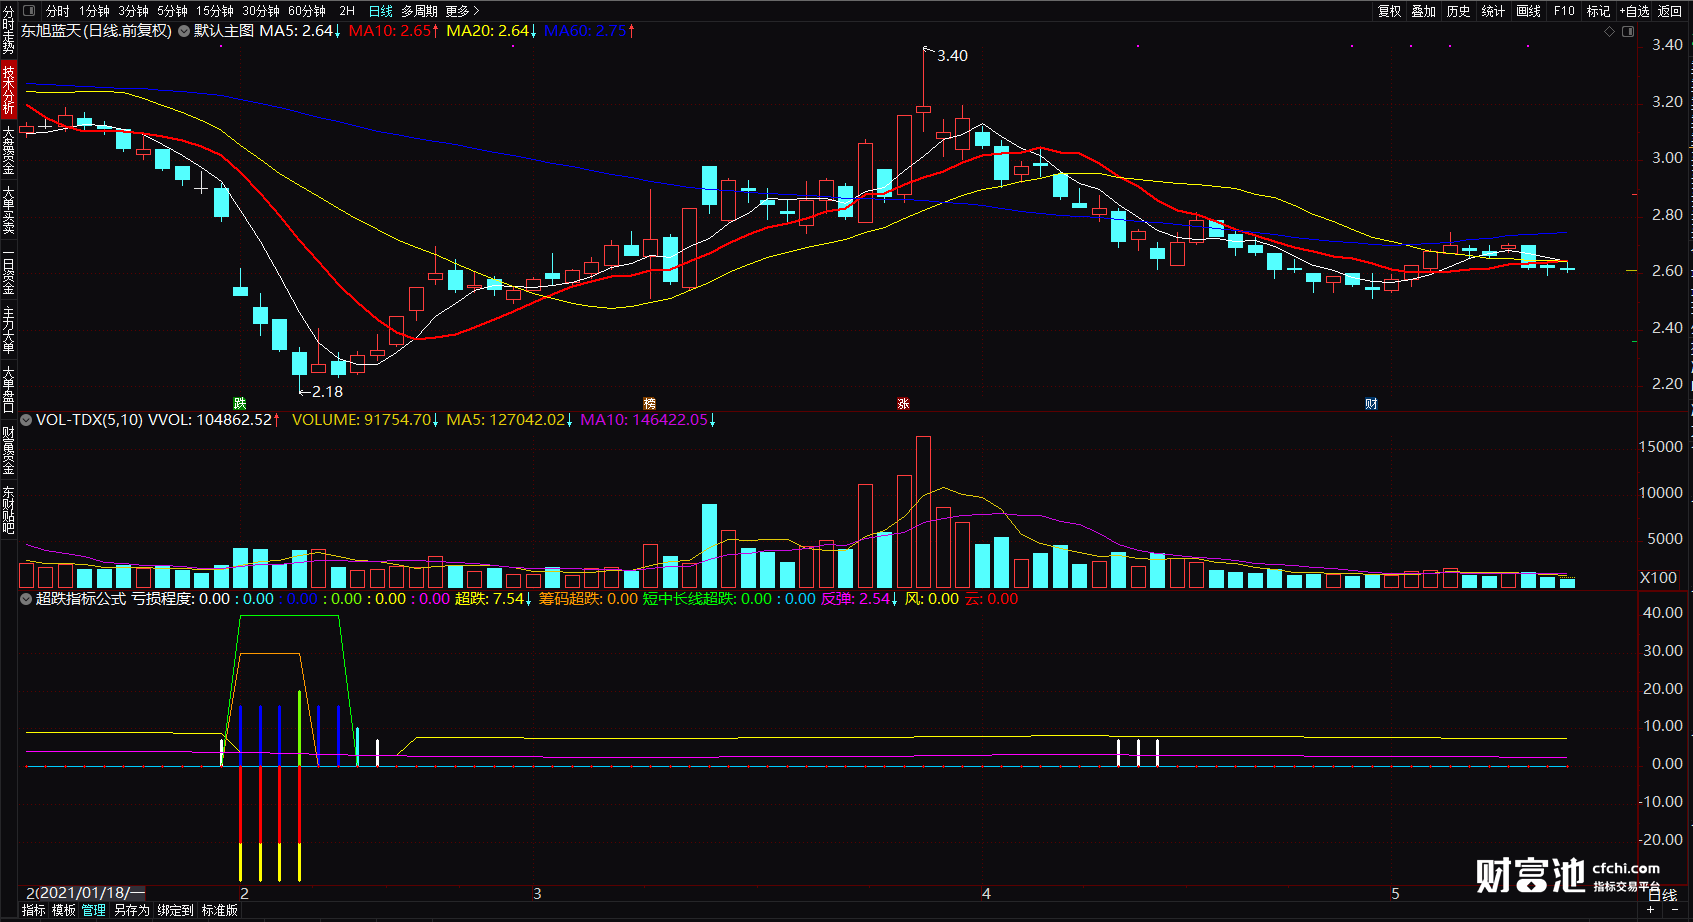Image resolution: width=1693 pixels, height=922 pixels.
Task: Click 返回 to go back
Action: (1670, 11)
